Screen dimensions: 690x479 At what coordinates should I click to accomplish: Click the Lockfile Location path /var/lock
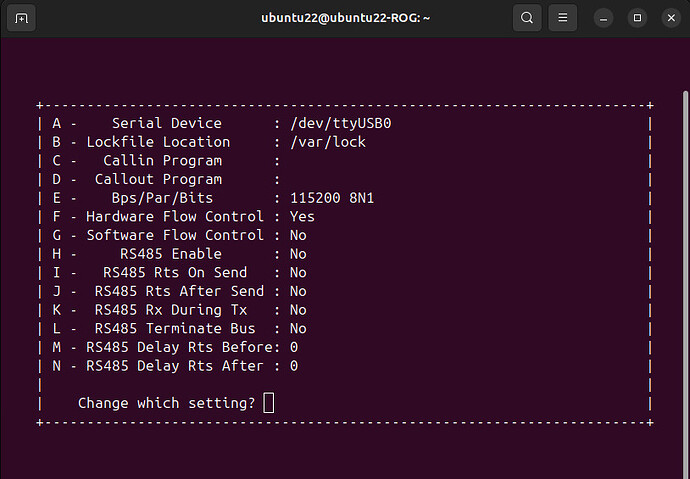[x=328, y=142]
